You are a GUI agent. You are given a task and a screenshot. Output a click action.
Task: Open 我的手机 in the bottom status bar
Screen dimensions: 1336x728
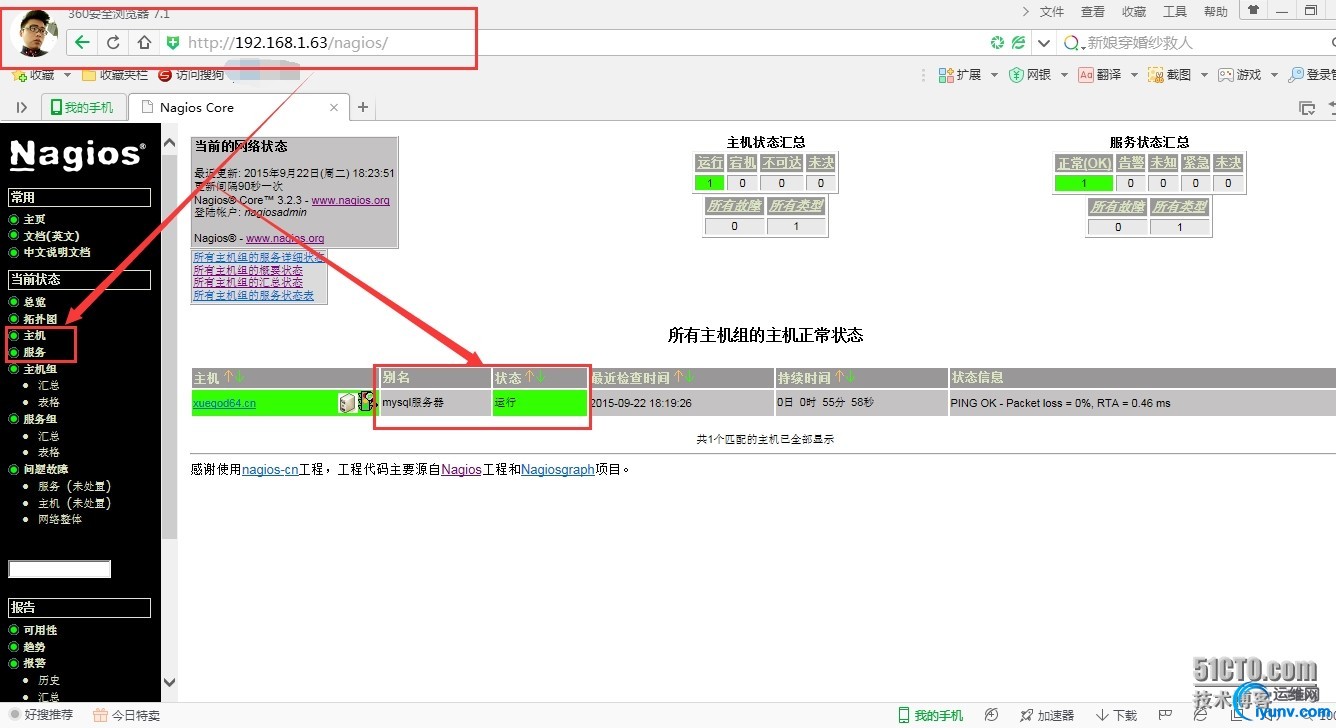pyautogui.click(x=930, y=715)
